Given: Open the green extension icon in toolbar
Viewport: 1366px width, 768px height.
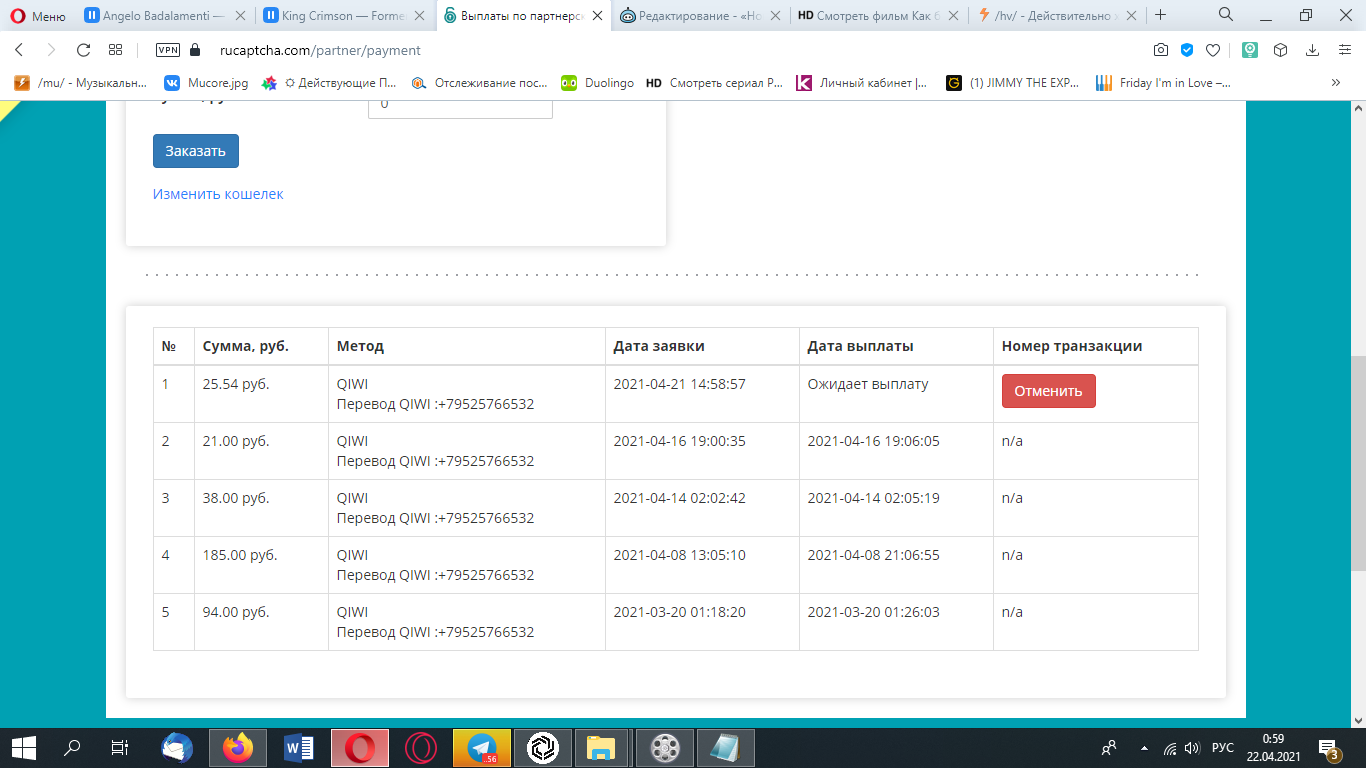Looking at the screenshot, I should [x=1250, y=50].
